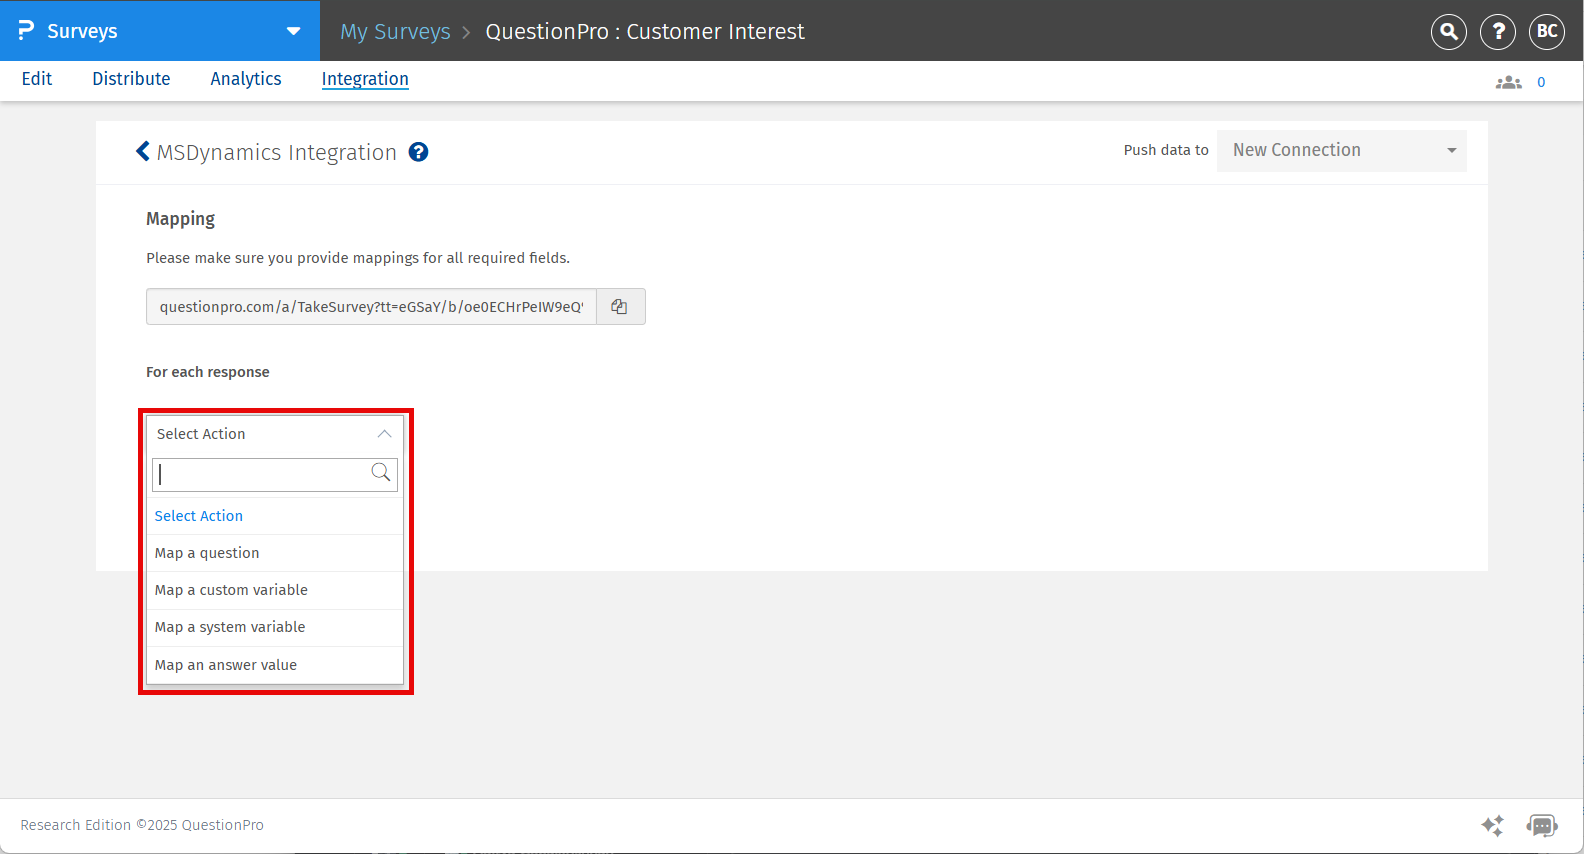
Task: Choose 'Map a custom variable' option
Action: point(275,590)
